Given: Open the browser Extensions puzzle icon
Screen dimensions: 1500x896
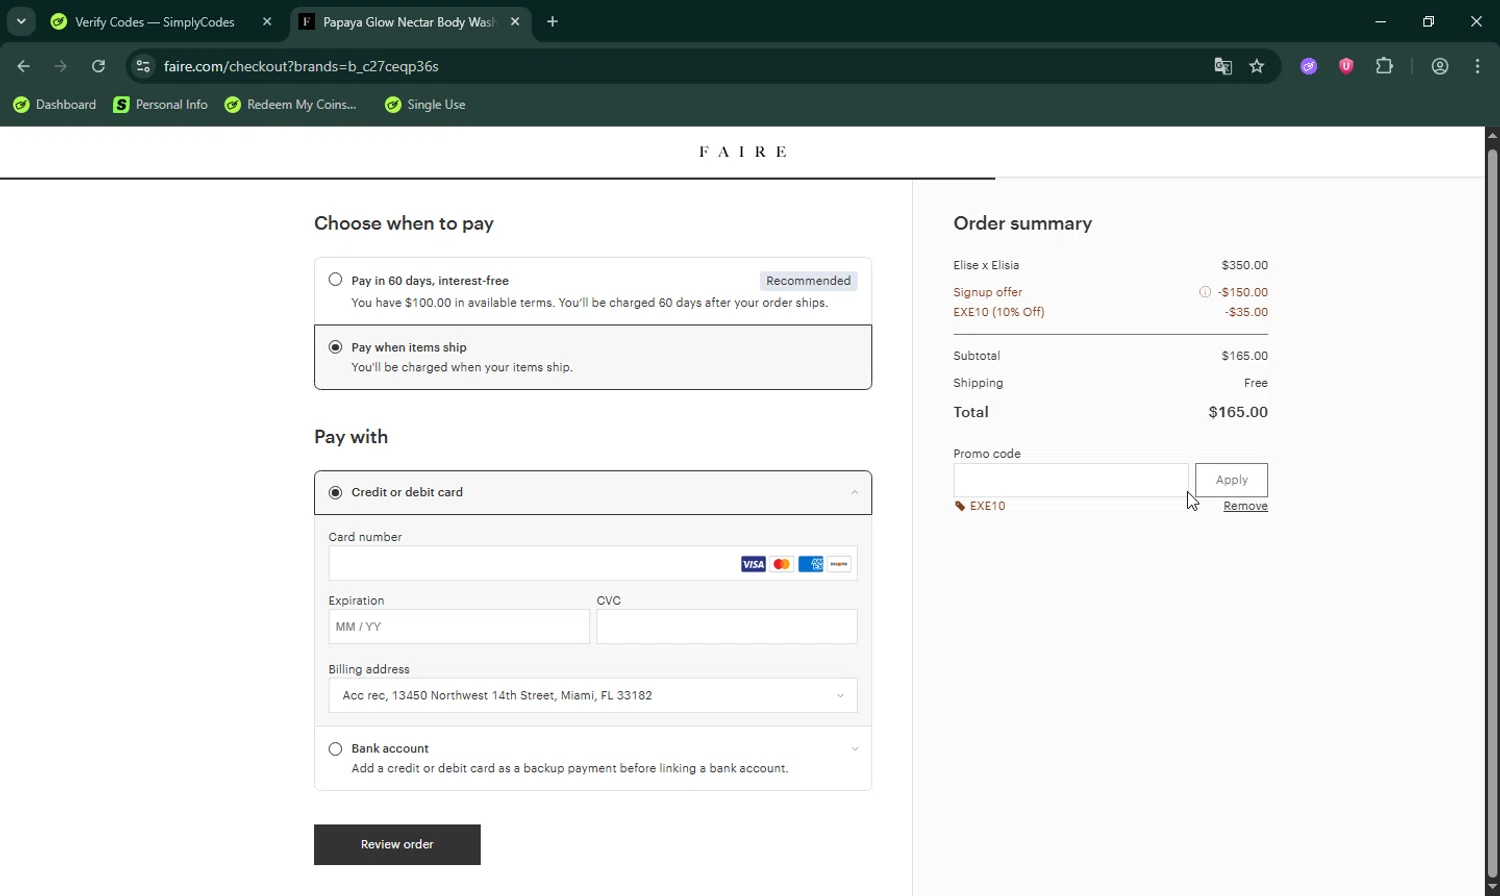Looking at the screenshot, I should (x=1384, y=66).
